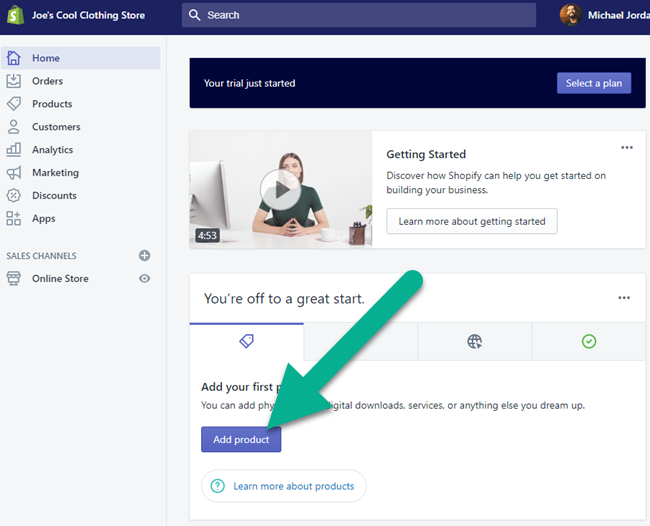Image resolution: width=650 pixels, height=526 pixels.
Task: Navigate to Marketing
Action: 55,173
